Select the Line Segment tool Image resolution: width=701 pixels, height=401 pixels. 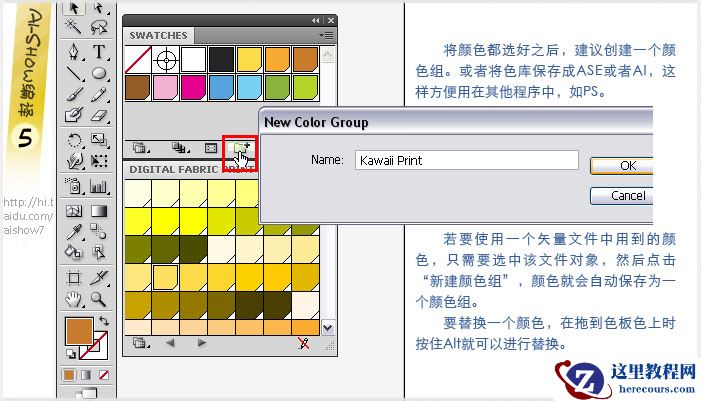[74, 73]
